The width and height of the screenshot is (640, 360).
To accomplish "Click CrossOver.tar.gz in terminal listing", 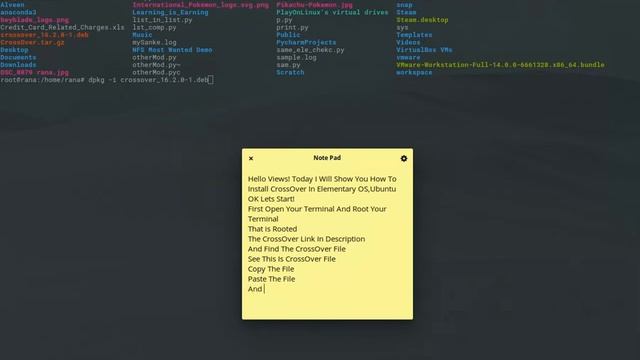I will [x=32, y=42].
